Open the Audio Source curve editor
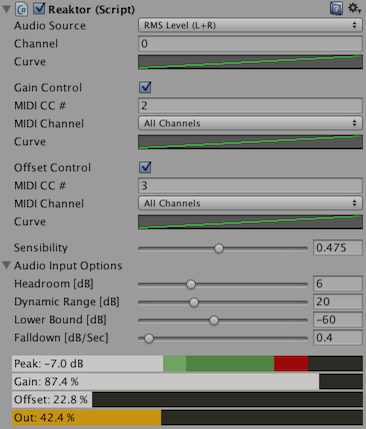 click(x=250, y=62)
